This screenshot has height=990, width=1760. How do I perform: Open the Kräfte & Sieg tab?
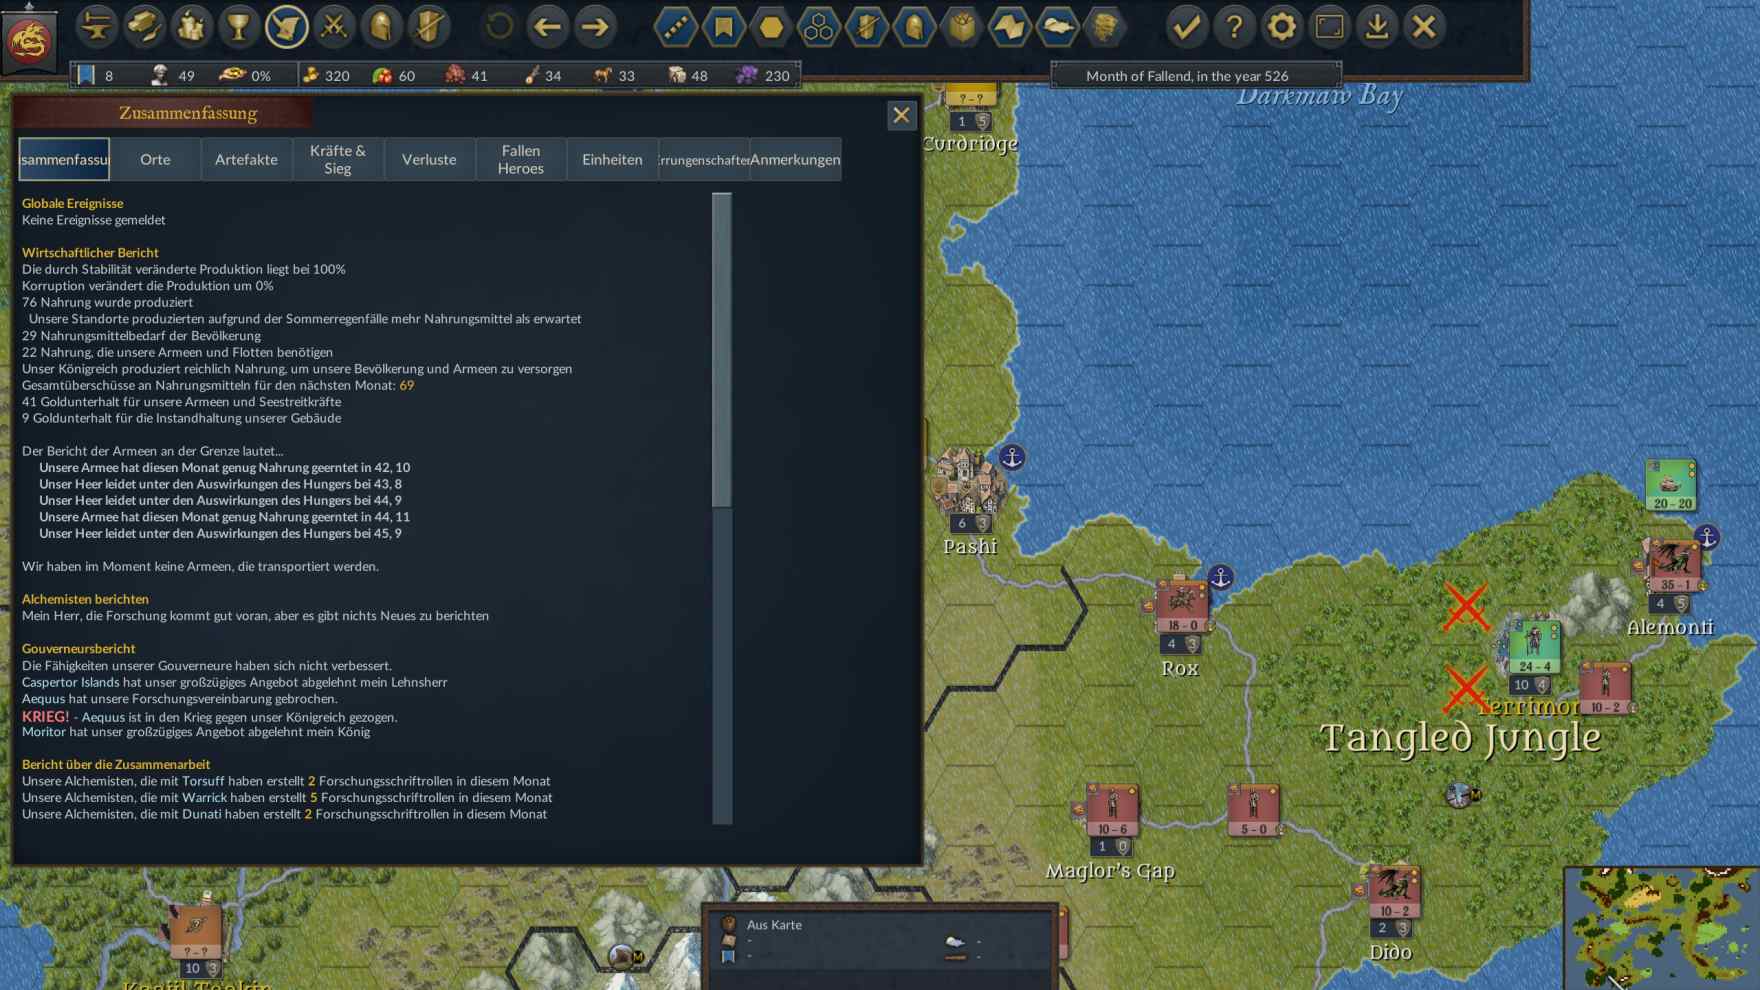click(x=338, y=159)
